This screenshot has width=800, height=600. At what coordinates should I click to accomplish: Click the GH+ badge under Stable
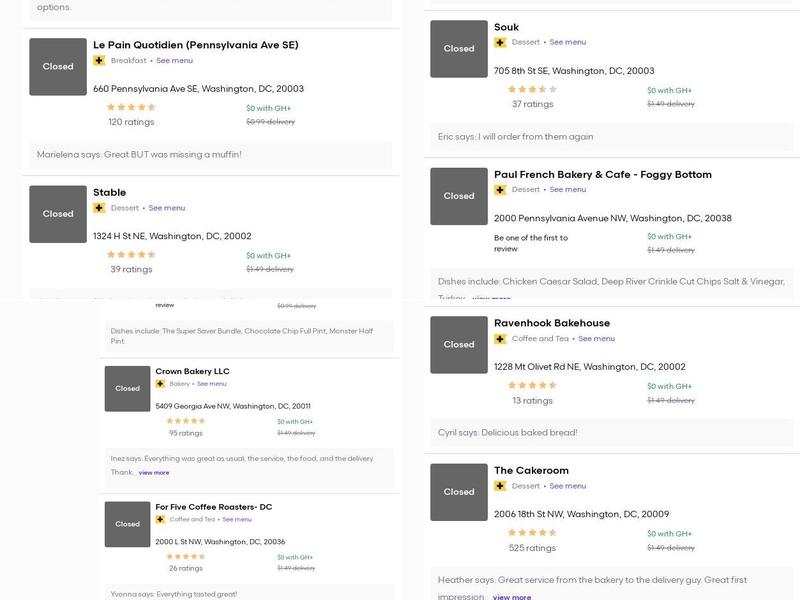[x=99, y=208]
